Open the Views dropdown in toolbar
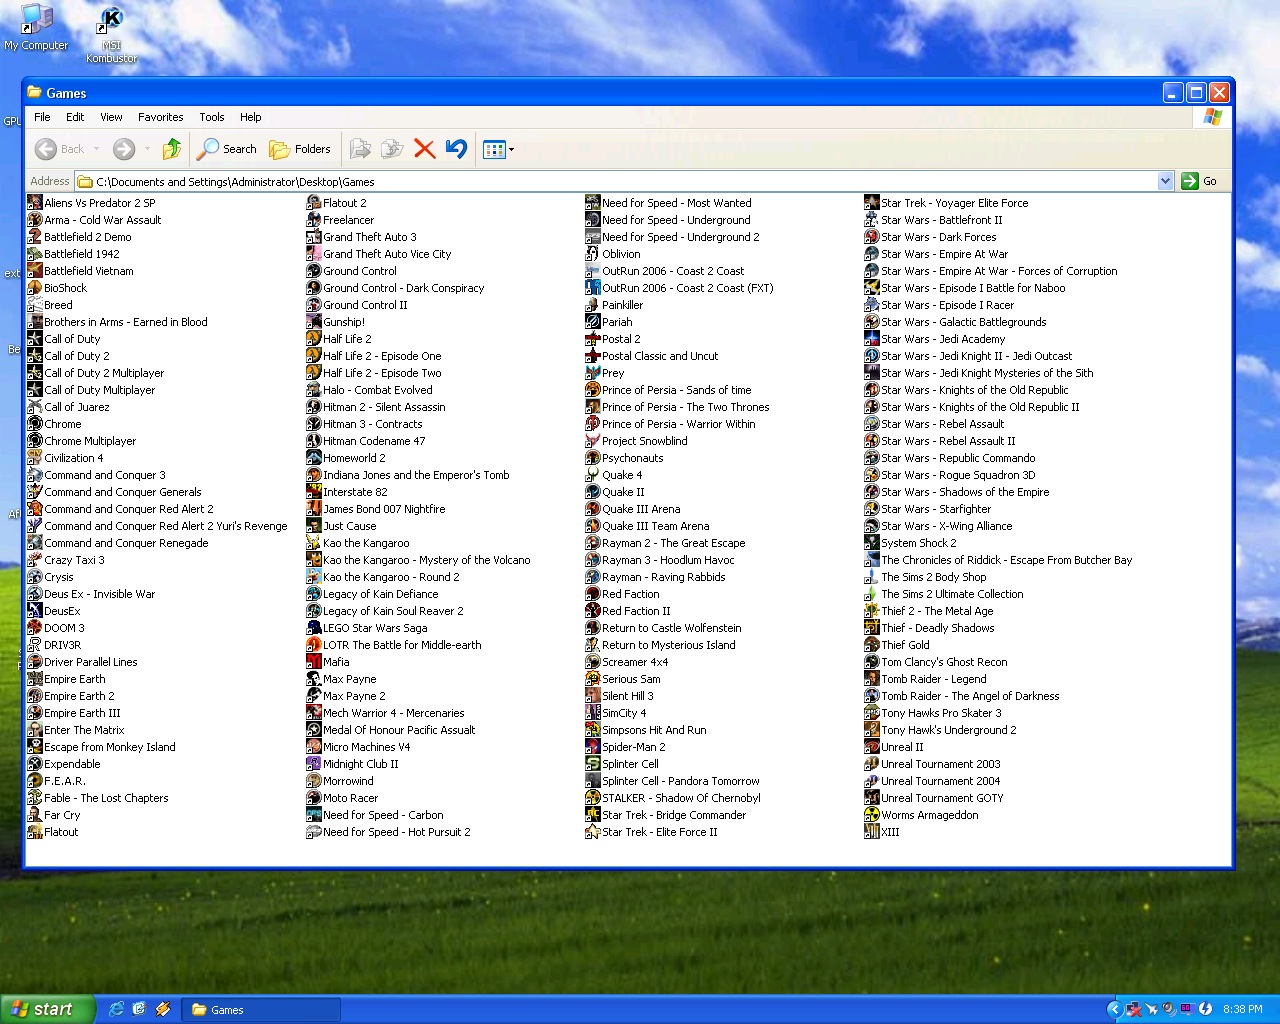 (x=498, y=149)
